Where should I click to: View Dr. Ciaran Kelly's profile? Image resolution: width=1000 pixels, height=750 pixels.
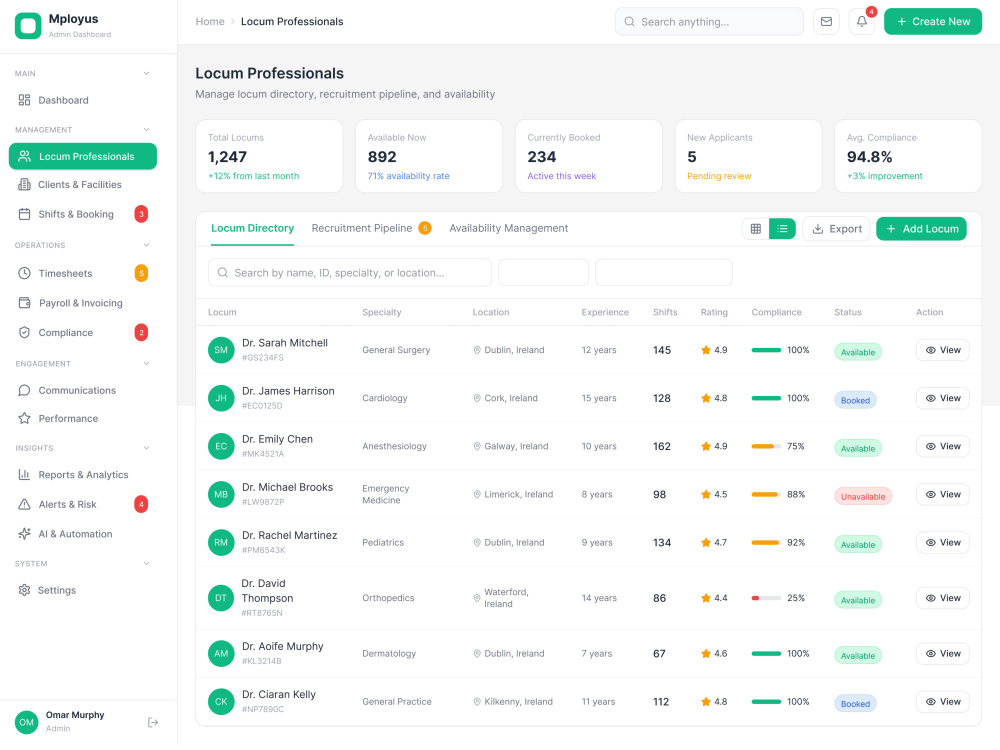pyautogui.click(x=943, y=702)
